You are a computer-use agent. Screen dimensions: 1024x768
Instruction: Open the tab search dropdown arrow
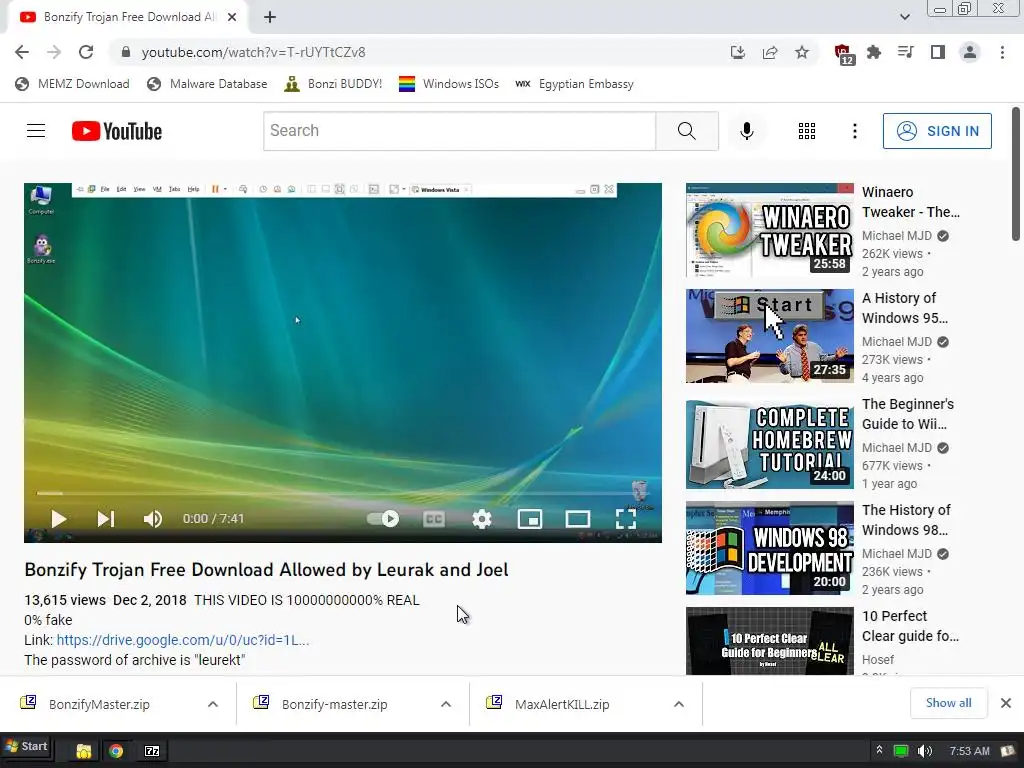[904, 17]
